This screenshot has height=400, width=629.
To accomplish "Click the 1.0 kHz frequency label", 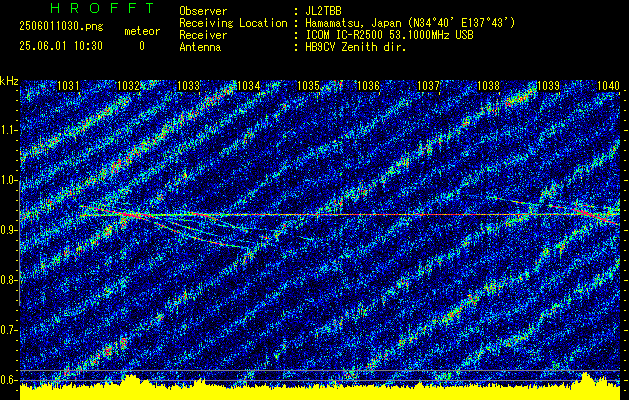I will coord(8,180).
